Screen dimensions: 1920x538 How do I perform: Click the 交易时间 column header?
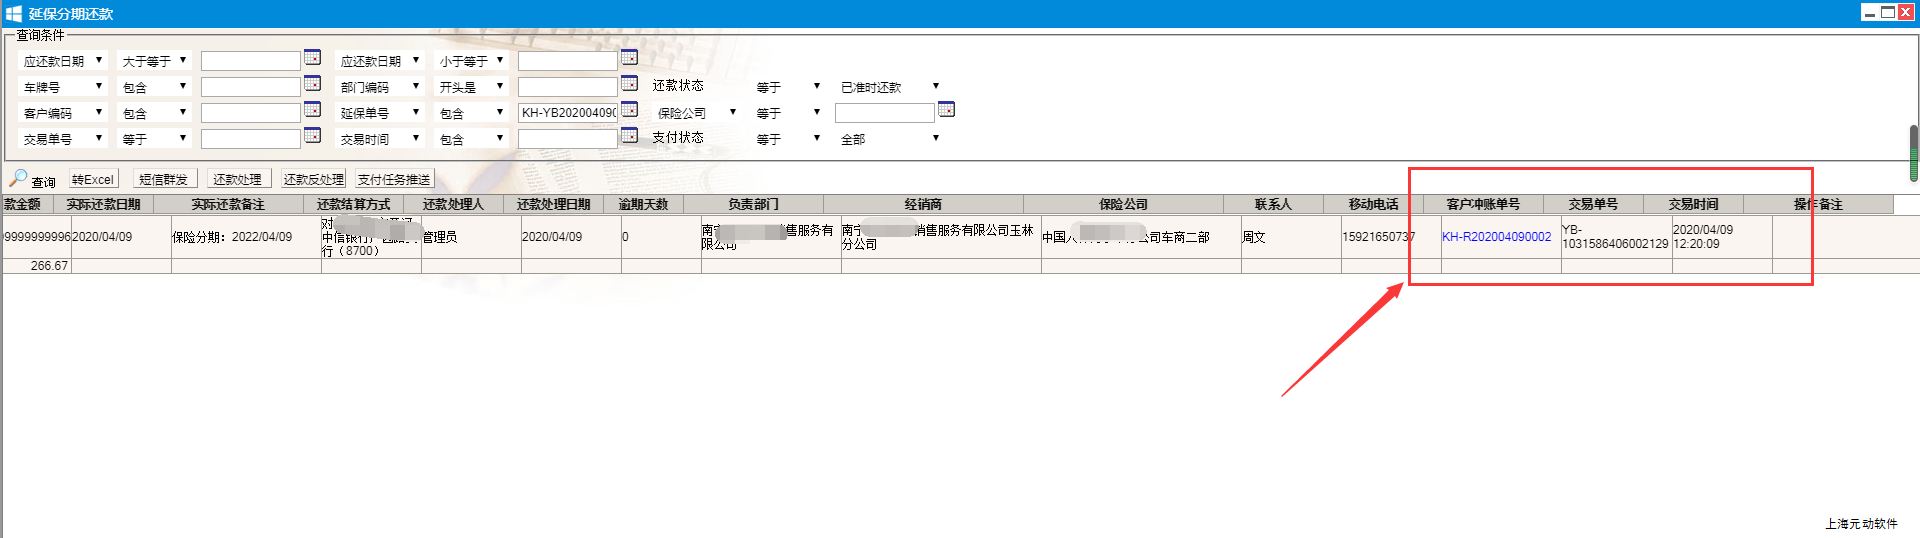click(x=1692, y=204)
